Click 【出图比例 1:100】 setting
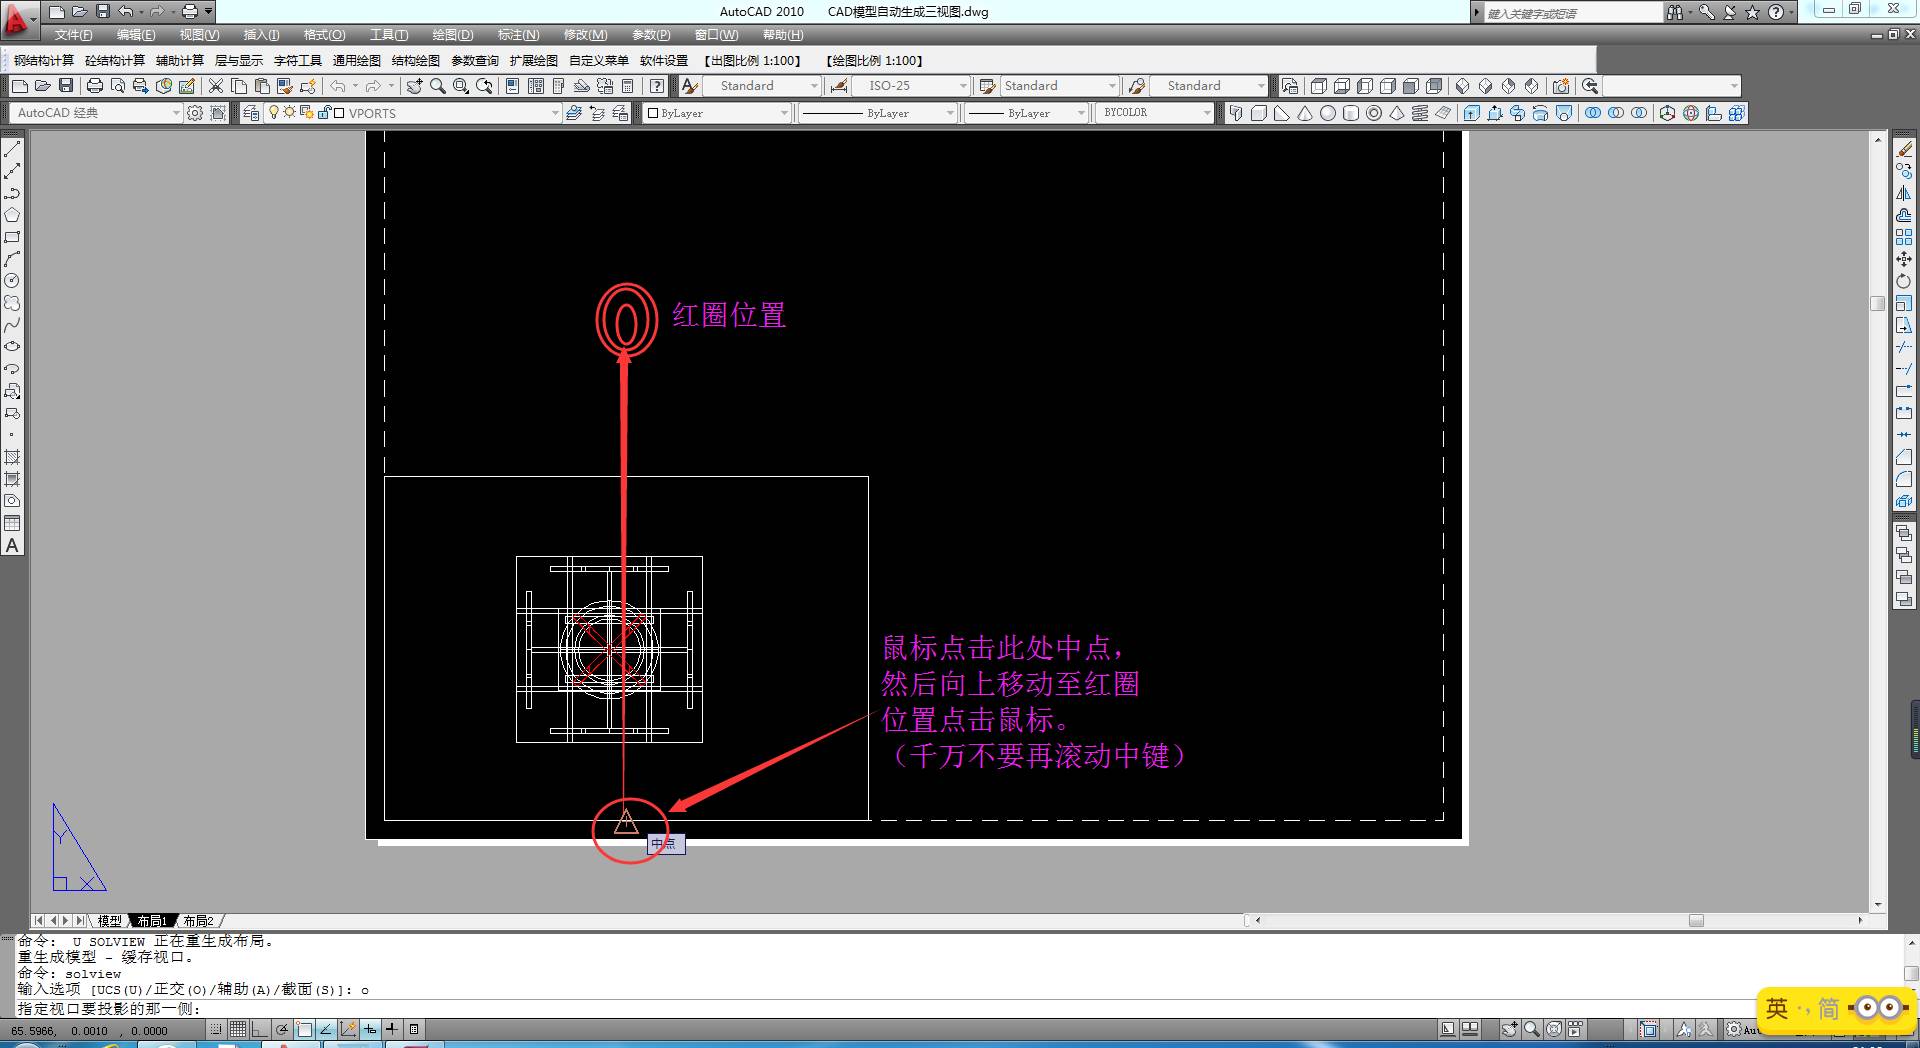 coord(753,61)
